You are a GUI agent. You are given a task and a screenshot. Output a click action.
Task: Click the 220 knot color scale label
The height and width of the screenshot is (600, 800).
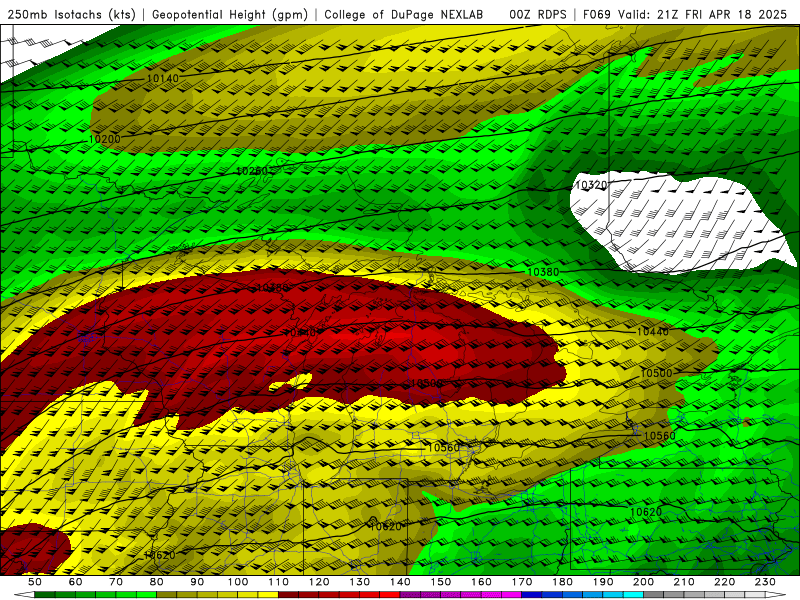724,582
